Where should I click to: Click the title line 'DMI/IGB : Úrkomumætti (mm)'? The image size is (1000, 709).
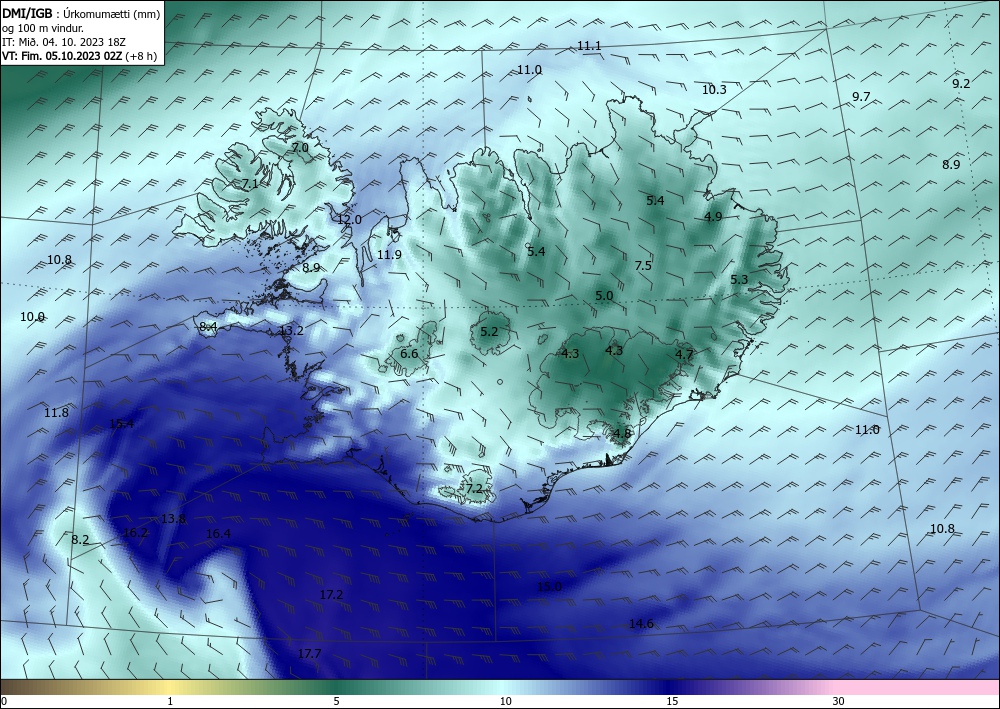[81, 14]
